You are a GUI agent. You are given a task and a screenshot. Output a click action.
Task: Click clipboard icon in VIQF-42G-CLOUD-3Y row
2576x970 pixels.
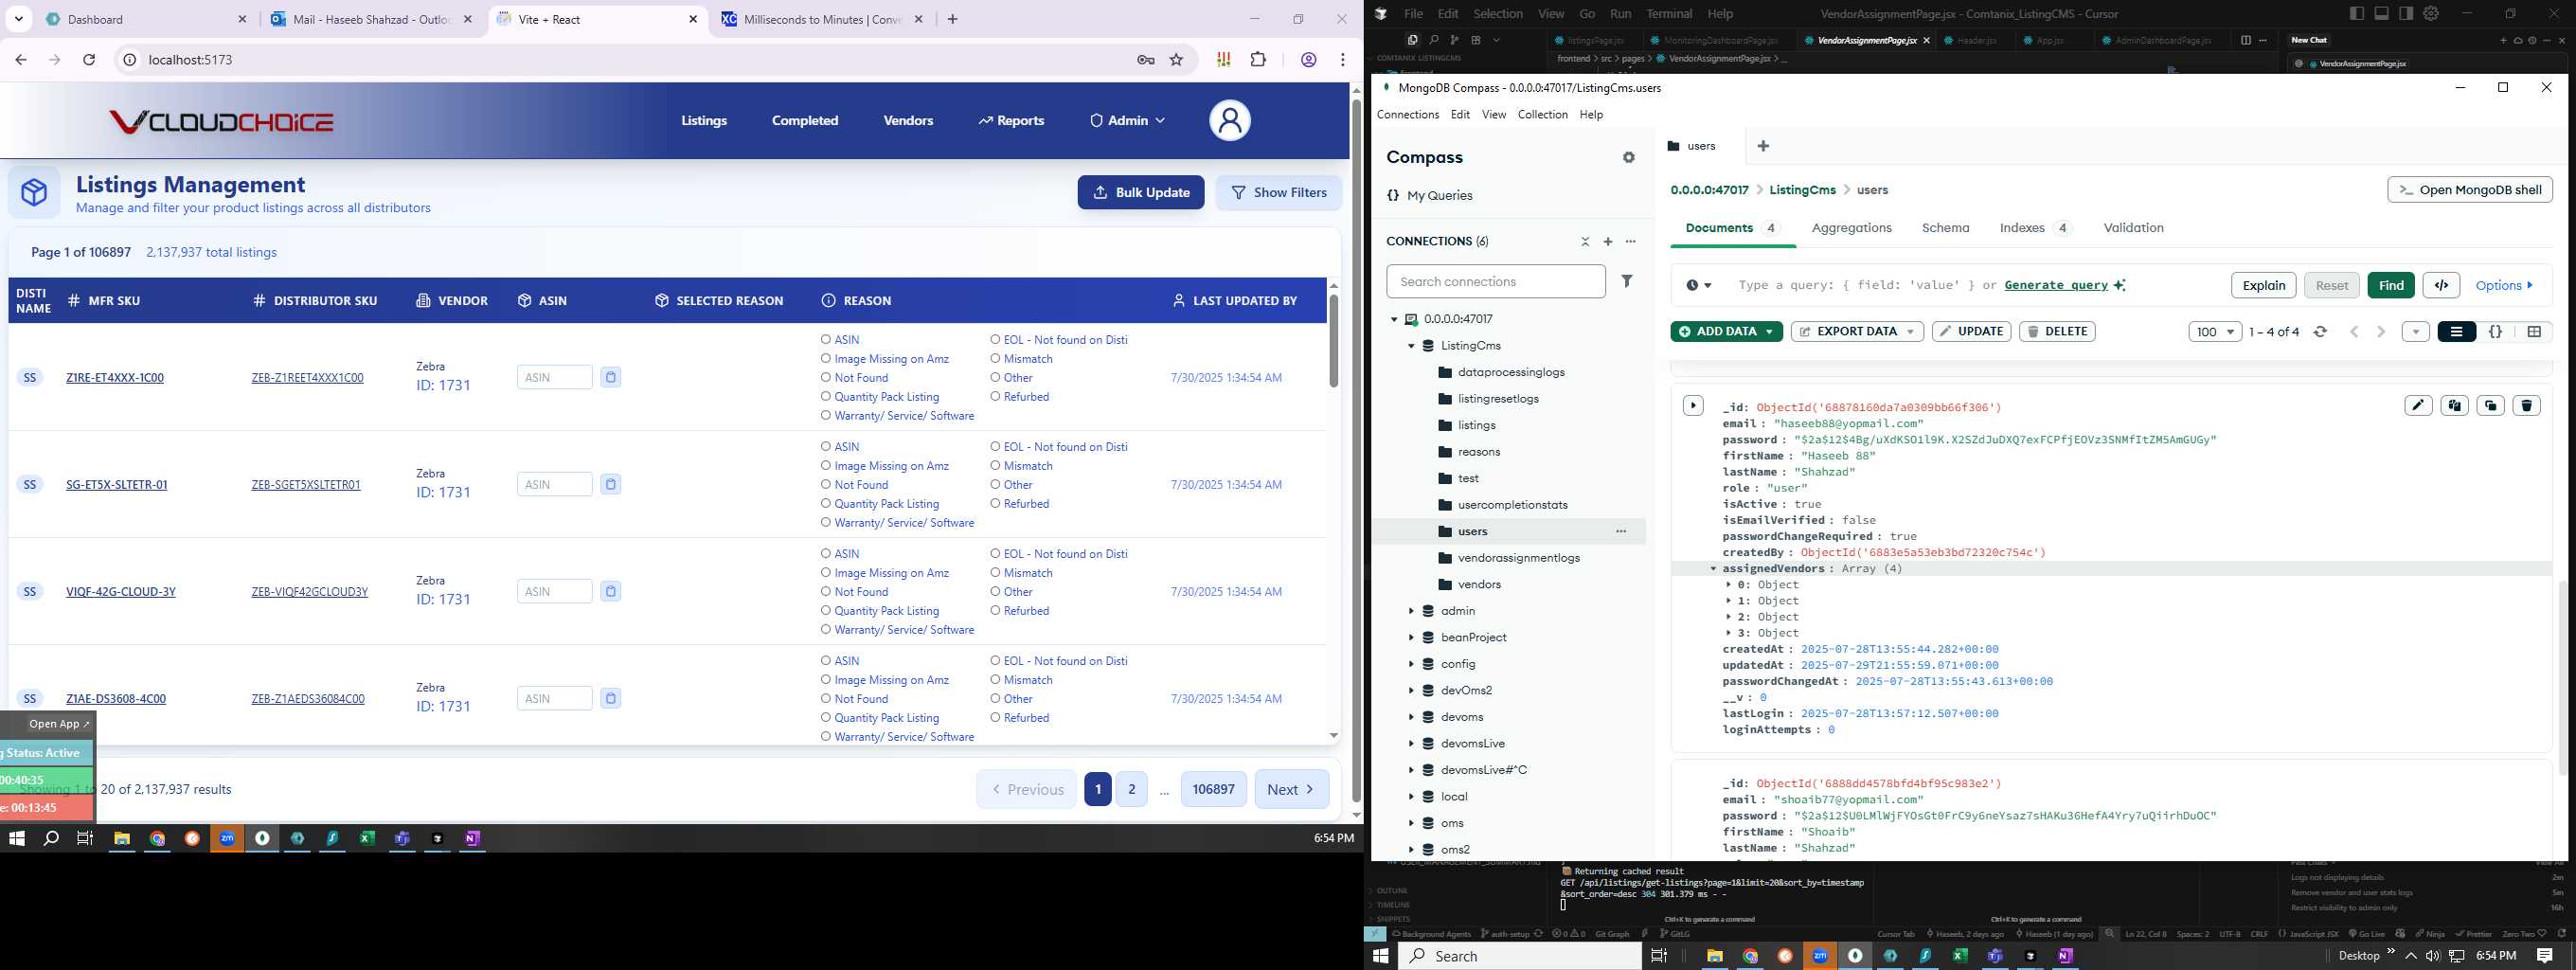611,591
